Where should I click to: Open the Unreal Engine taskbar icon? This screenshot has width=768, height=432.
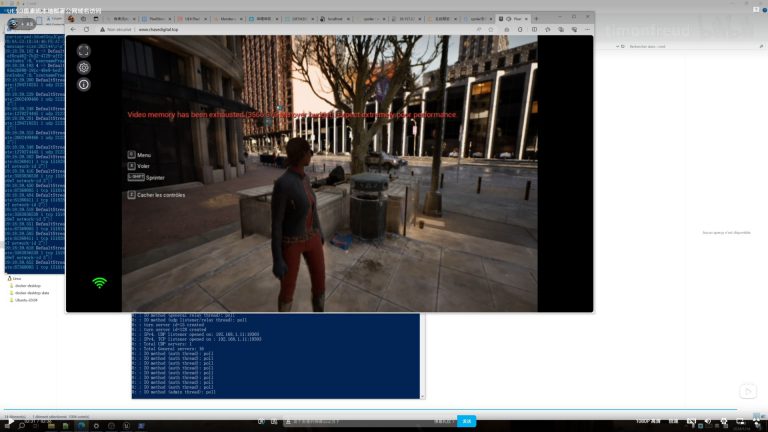coord(126,426)
